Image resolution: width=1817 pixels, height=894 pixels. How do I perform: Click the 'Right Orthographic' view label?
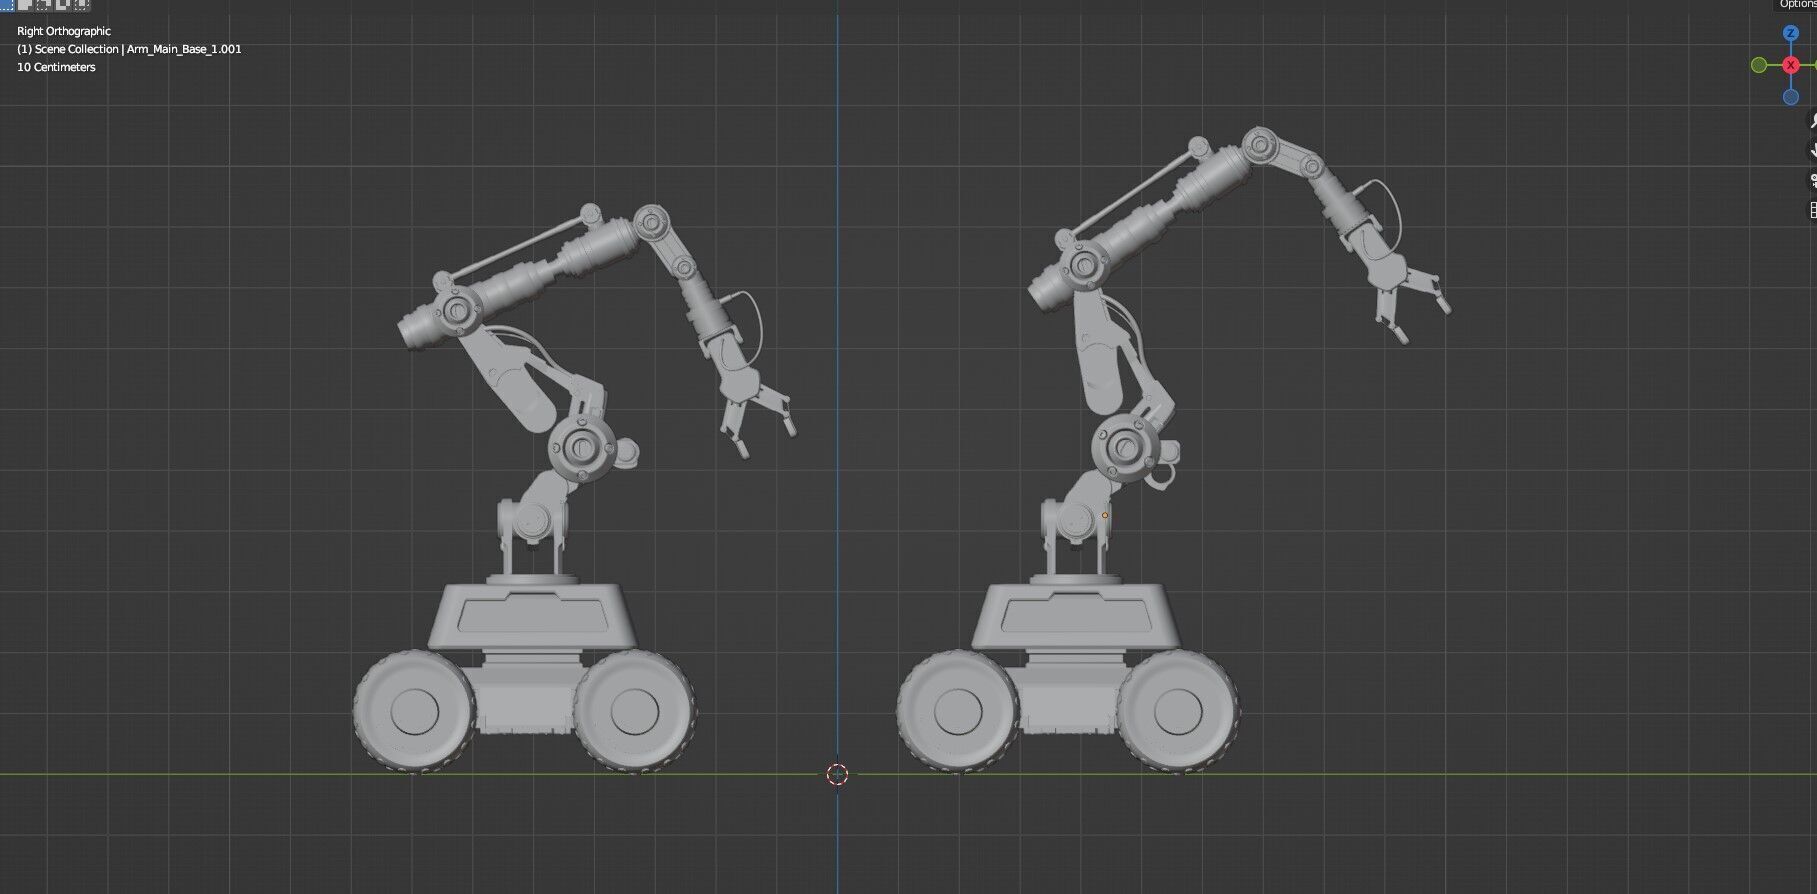click(64, 31)
